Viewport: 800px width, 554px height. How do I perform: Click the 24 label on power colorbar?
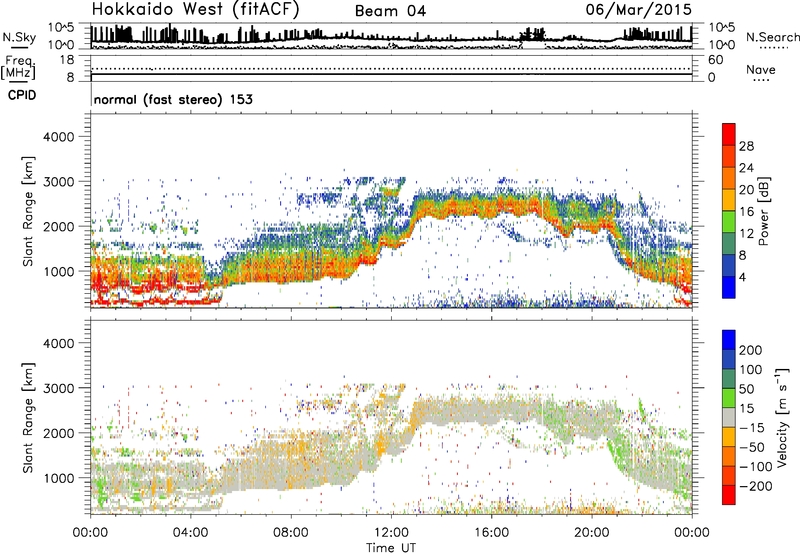[746, 168]
